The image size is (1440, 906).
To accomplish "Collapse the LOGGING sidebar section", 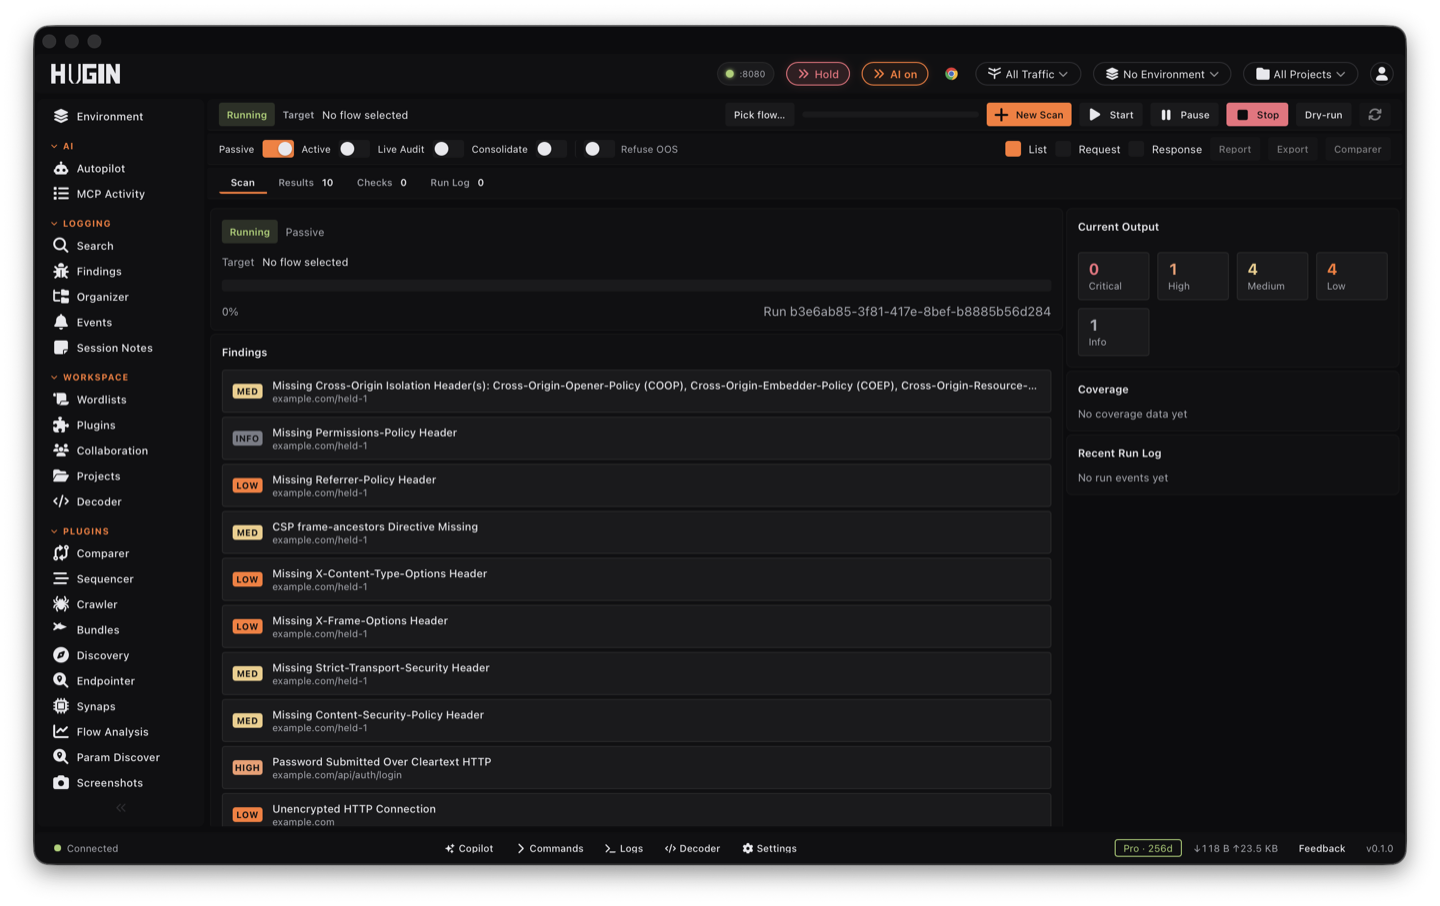I will point(81,224).
